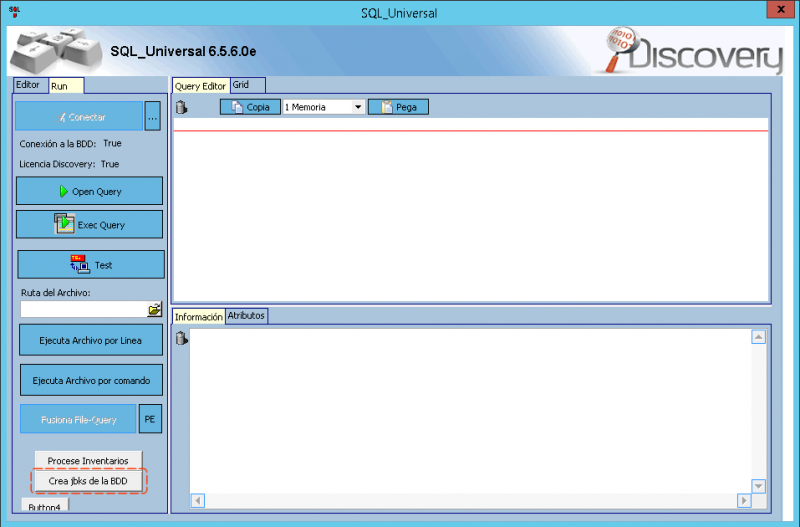800x527 pixels.
Task: Select the Run tab
Action: pyautogui.click(x=66, y=86)
